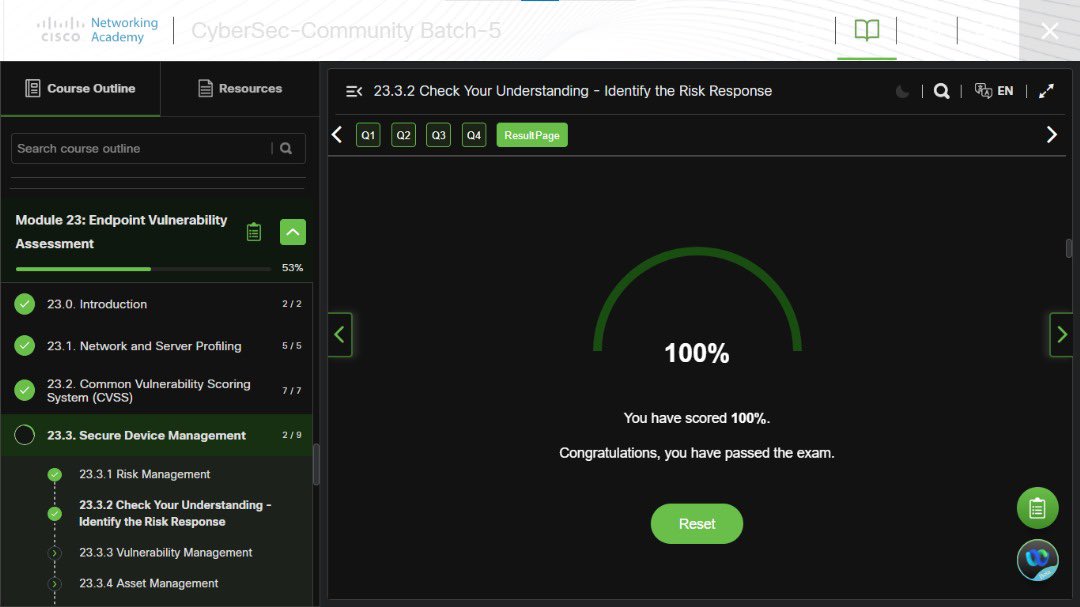Viewport: 1080px width, 607px height.
Task: Open 23.3.4 Asset Management topic
Action: 148,584
